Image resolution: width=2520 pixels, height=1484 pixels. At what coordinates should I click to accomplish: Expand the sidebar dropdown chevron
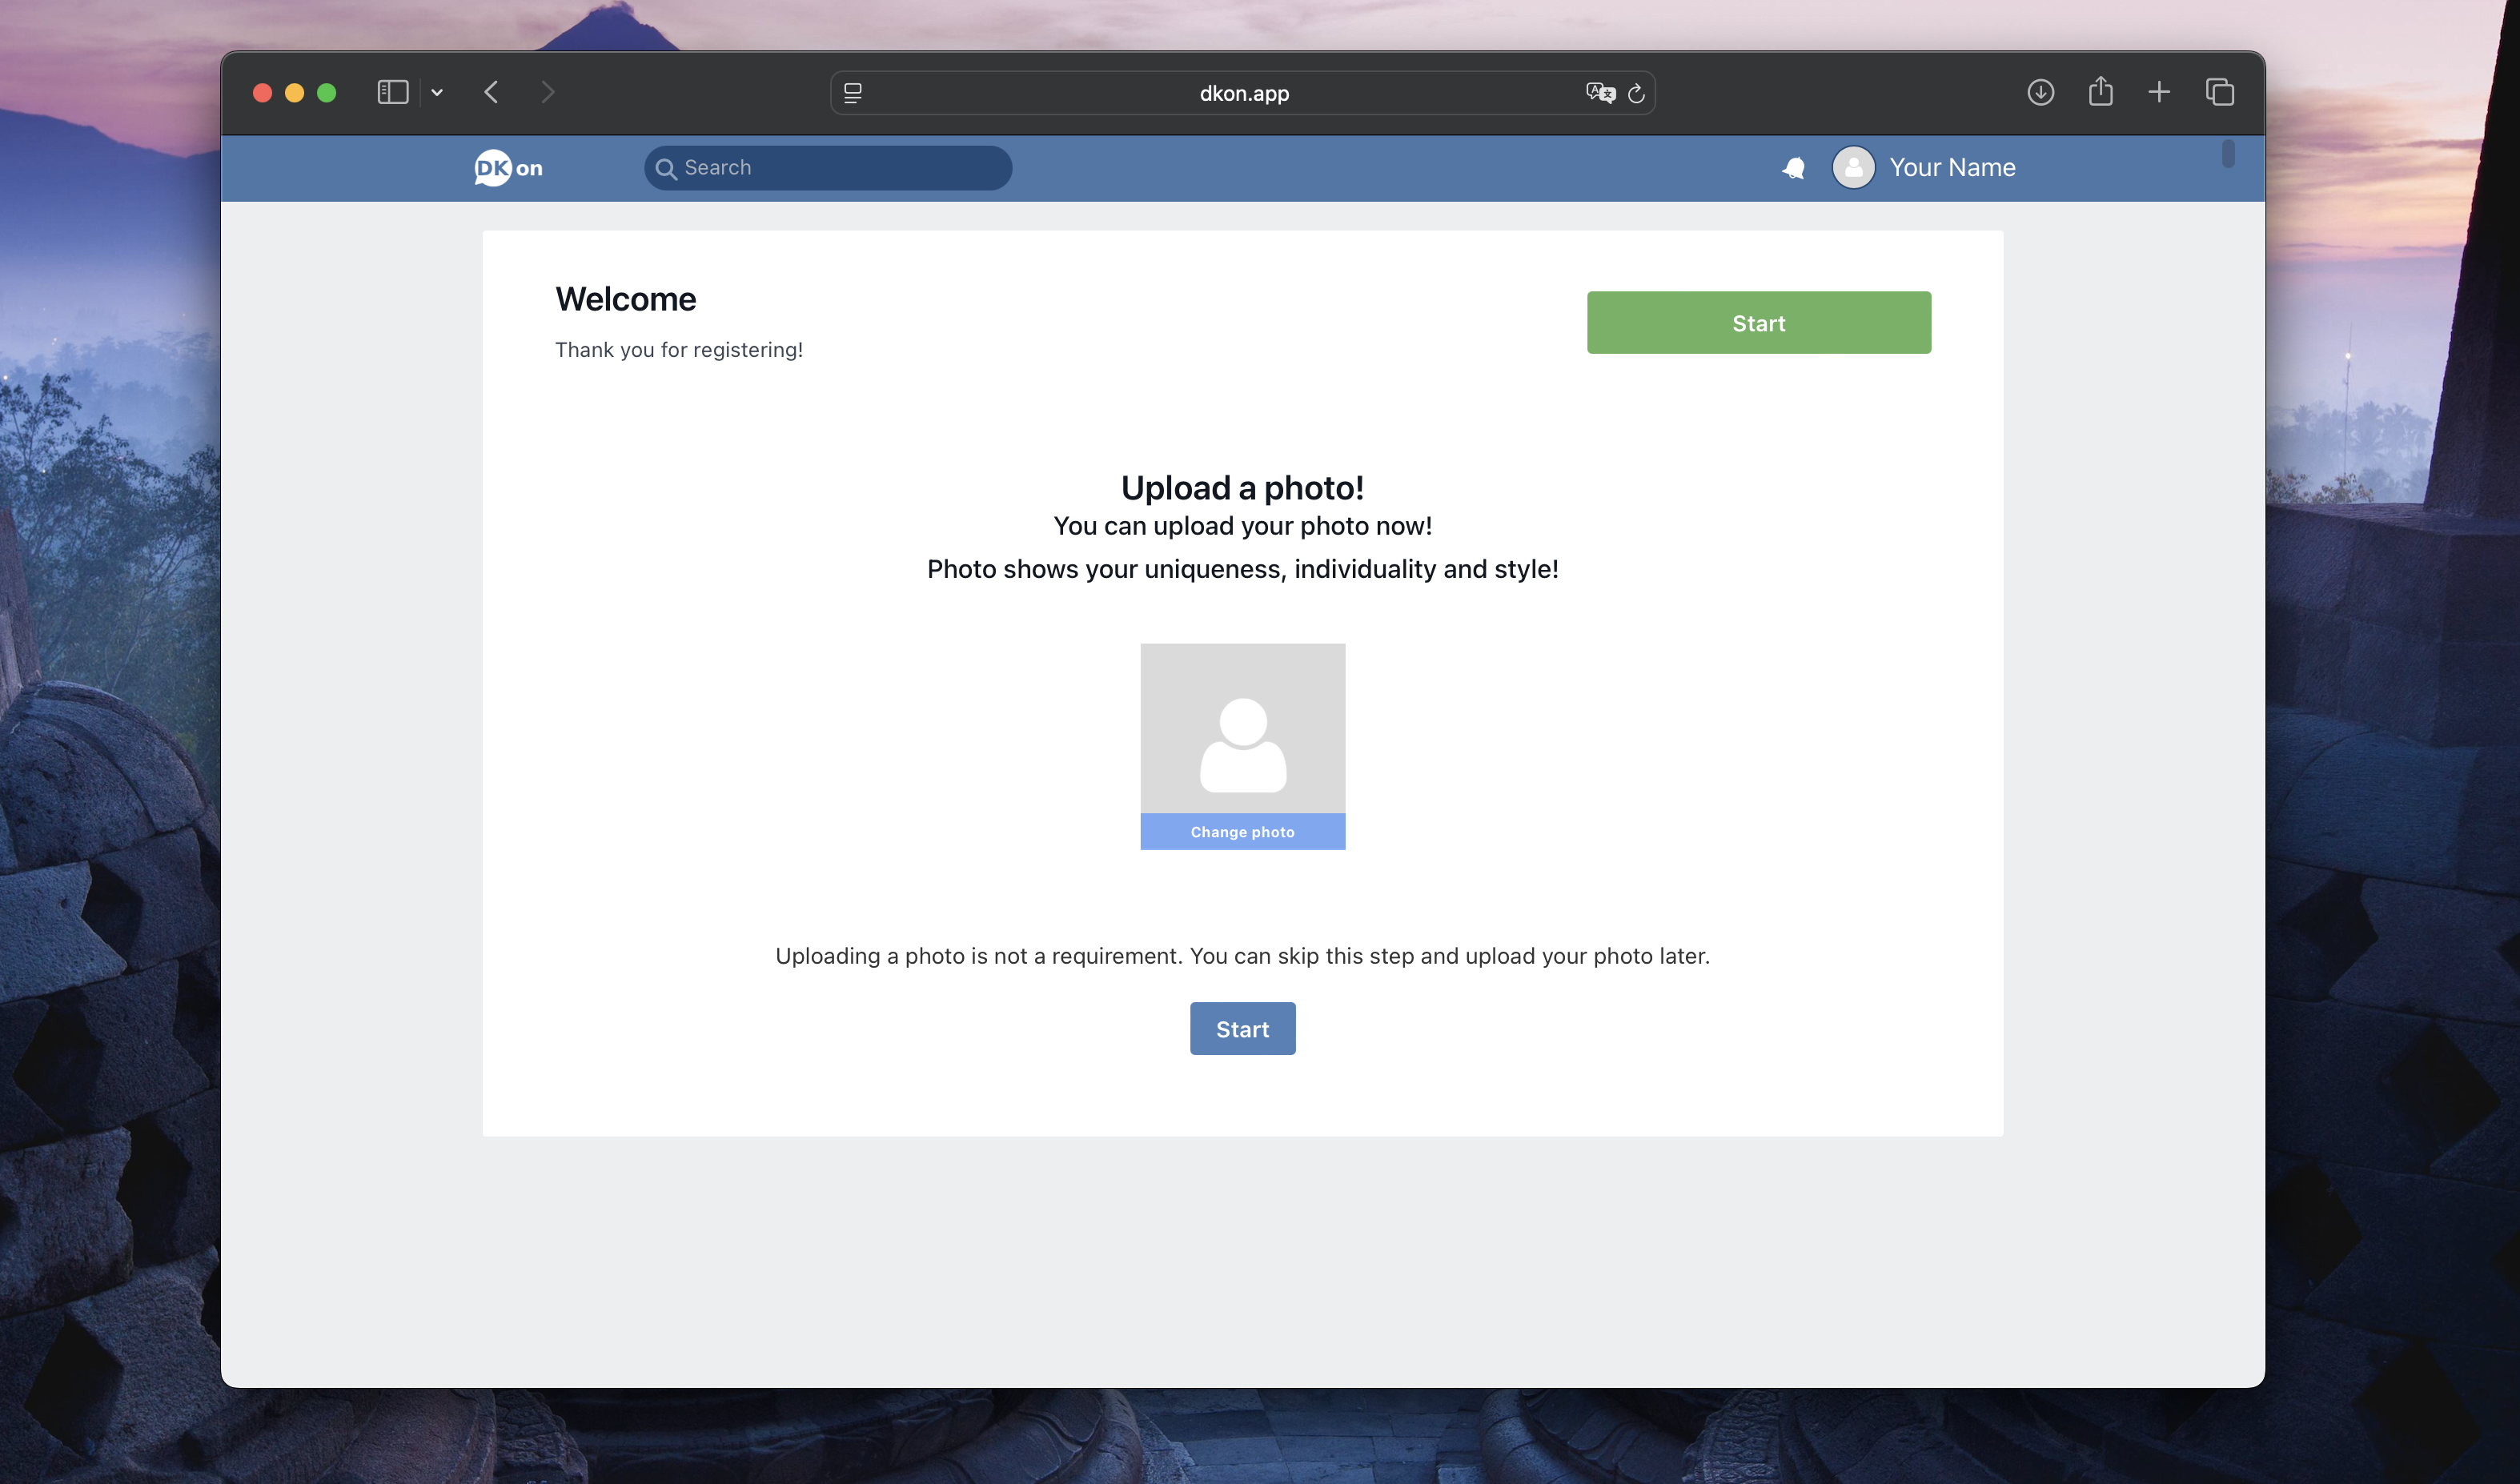click(437, 93)
